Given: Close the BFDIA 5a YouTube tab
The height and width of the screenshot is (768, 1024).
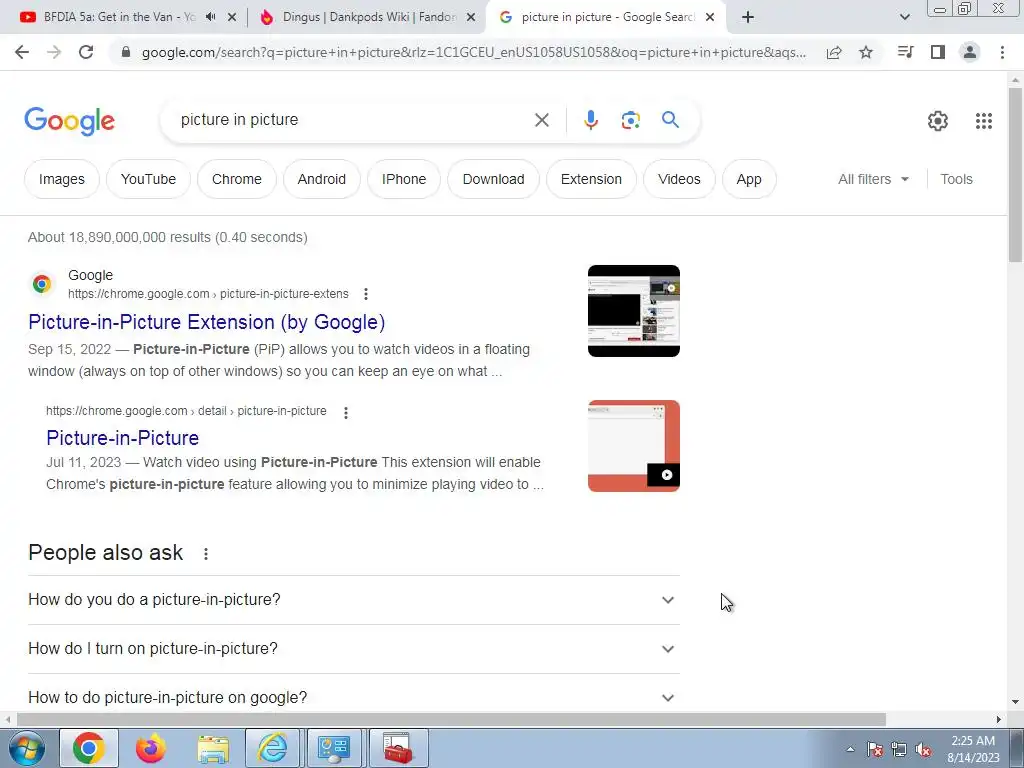Looking at the screenshot, I should [x=232, y=18].
